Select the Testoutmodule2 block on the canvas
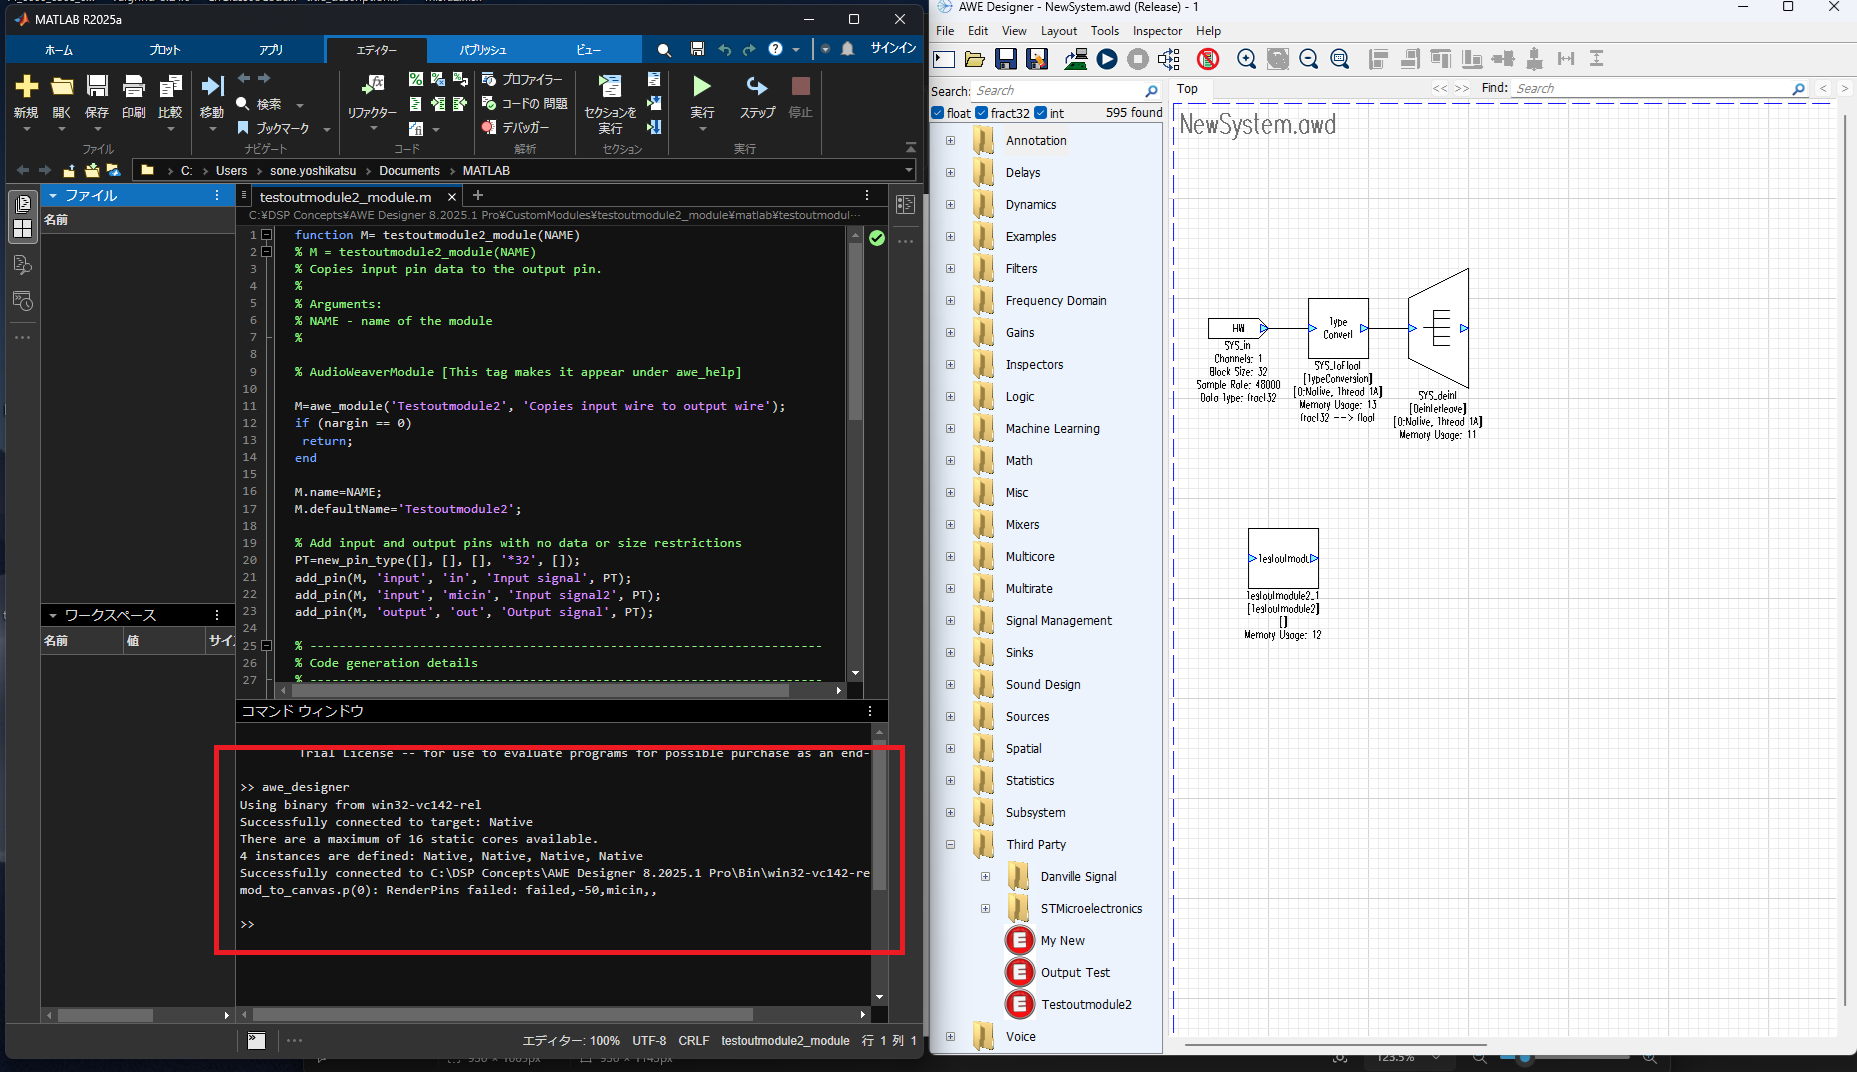This screenshot has width=1857, height=1072. pos(1283,558)
